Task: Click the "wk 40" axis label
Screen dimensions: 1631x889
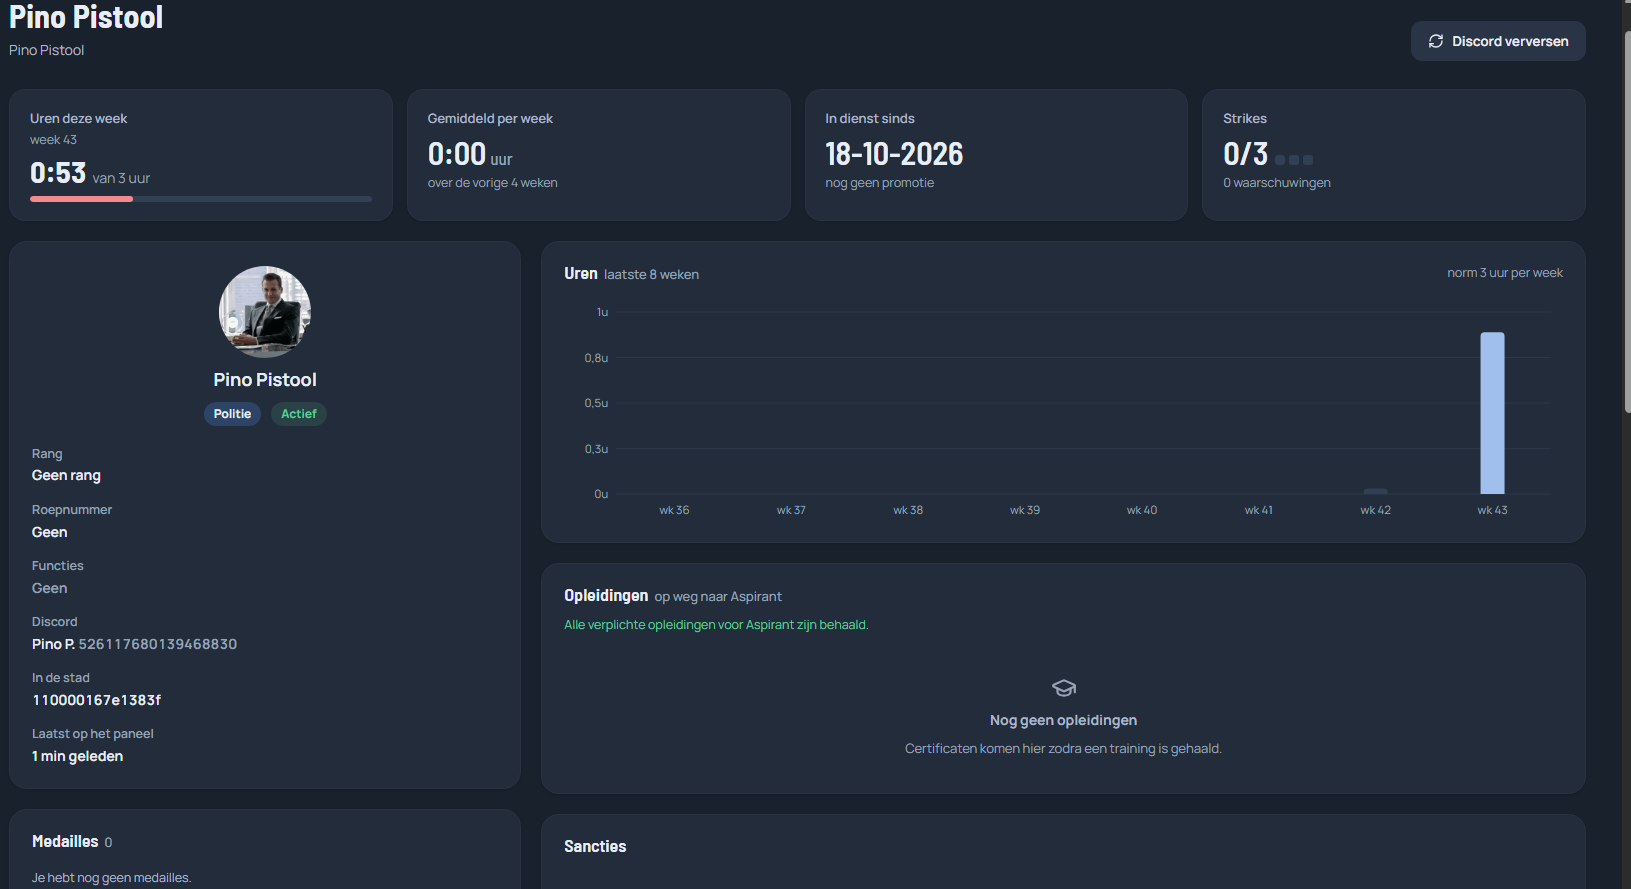Action: [1142, 510]
